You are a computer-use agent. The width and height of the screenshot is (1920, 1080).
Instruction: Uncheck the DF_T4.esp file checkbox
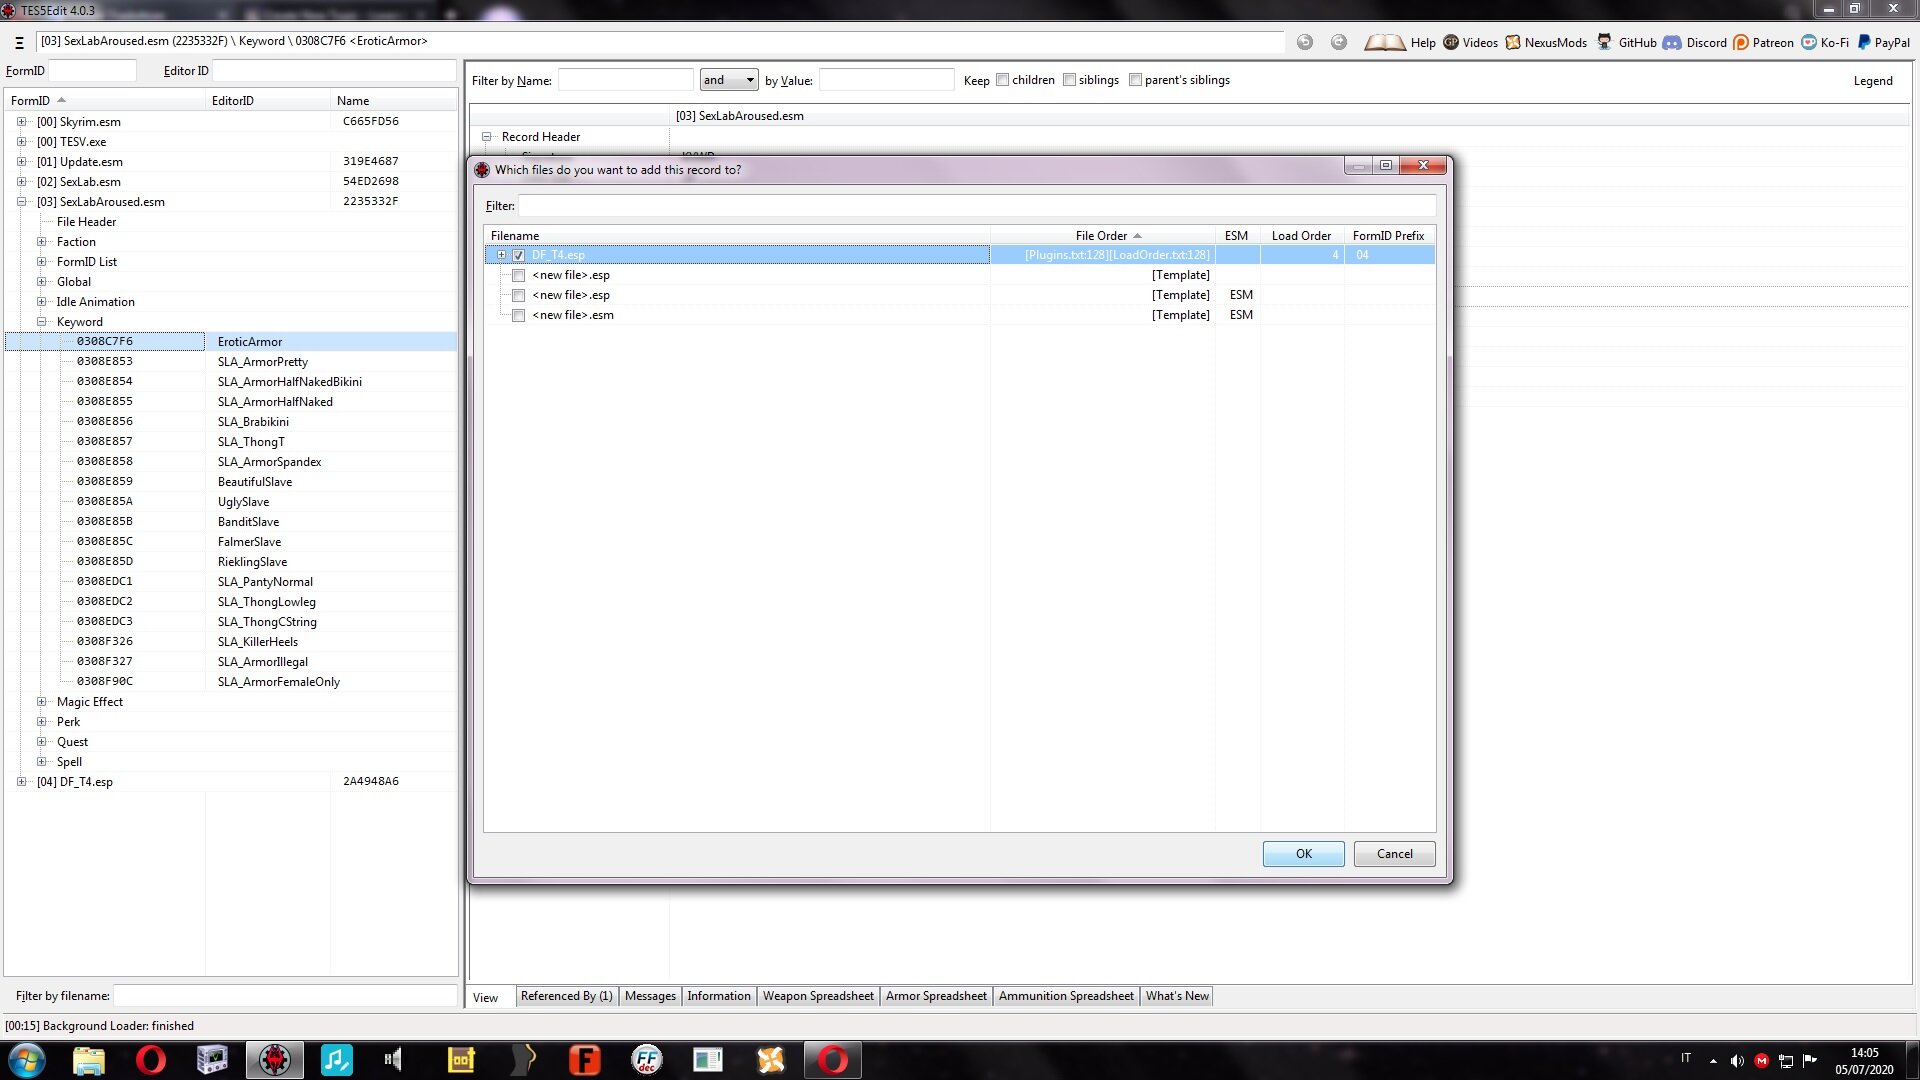coord(518,255)
